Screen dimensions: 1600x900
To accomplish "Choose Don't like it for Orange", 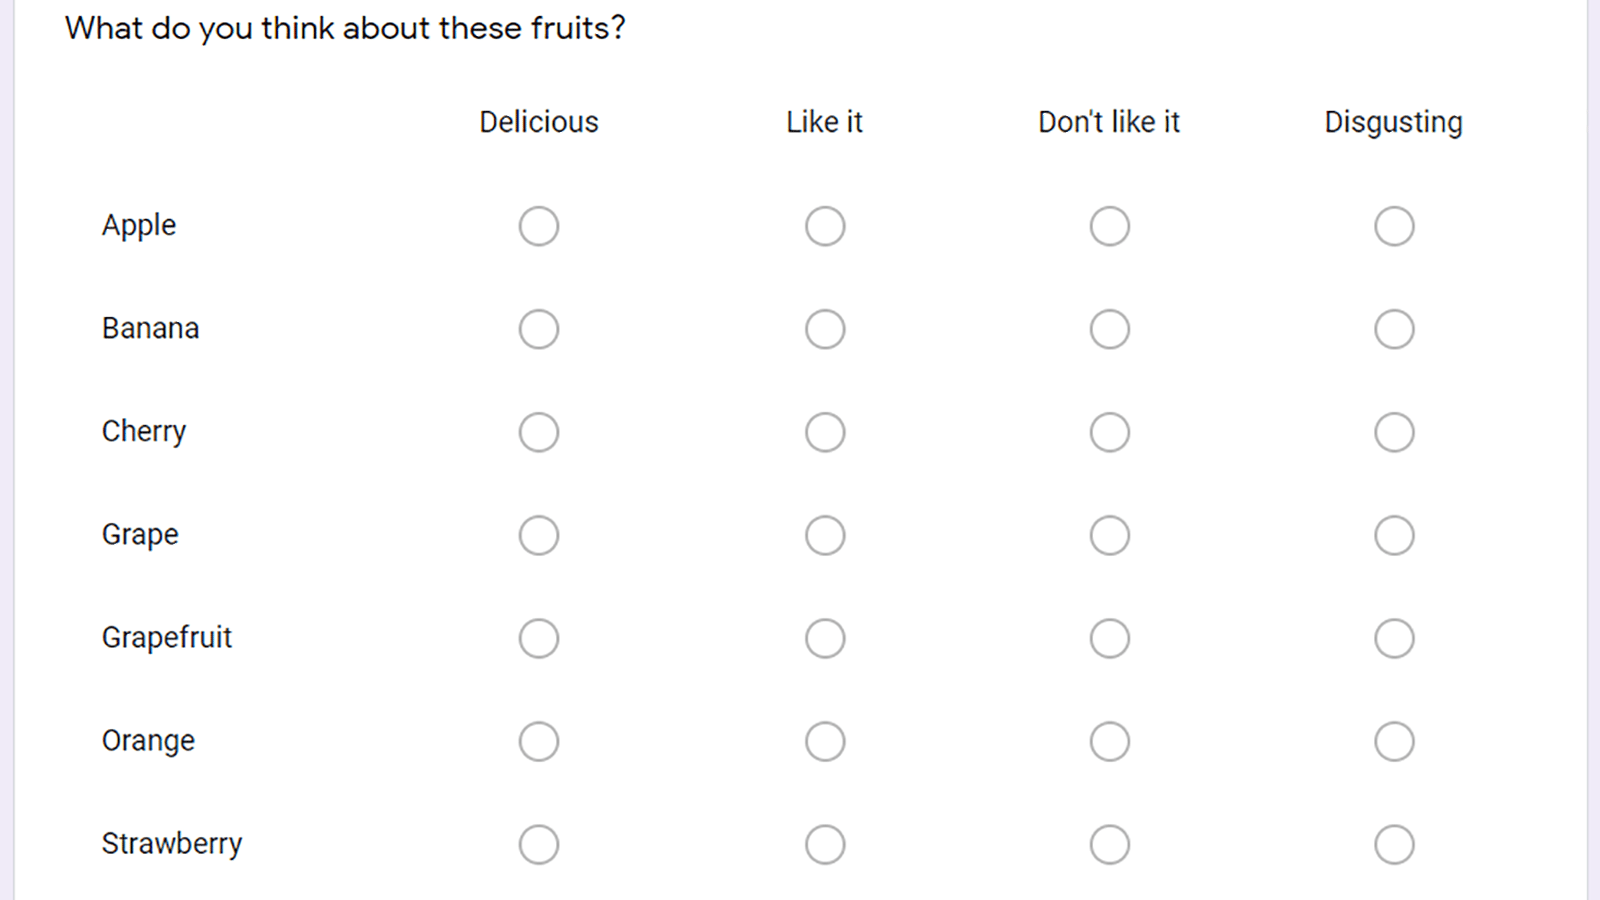I will (x=1110, y=741).
